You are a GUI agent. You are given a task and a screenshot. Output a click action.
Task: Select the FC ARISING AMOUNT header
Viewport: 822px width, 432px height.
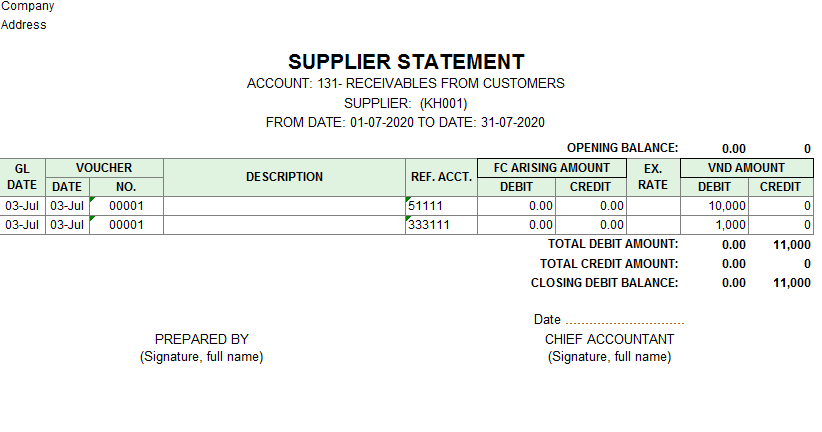coord(552,168)
